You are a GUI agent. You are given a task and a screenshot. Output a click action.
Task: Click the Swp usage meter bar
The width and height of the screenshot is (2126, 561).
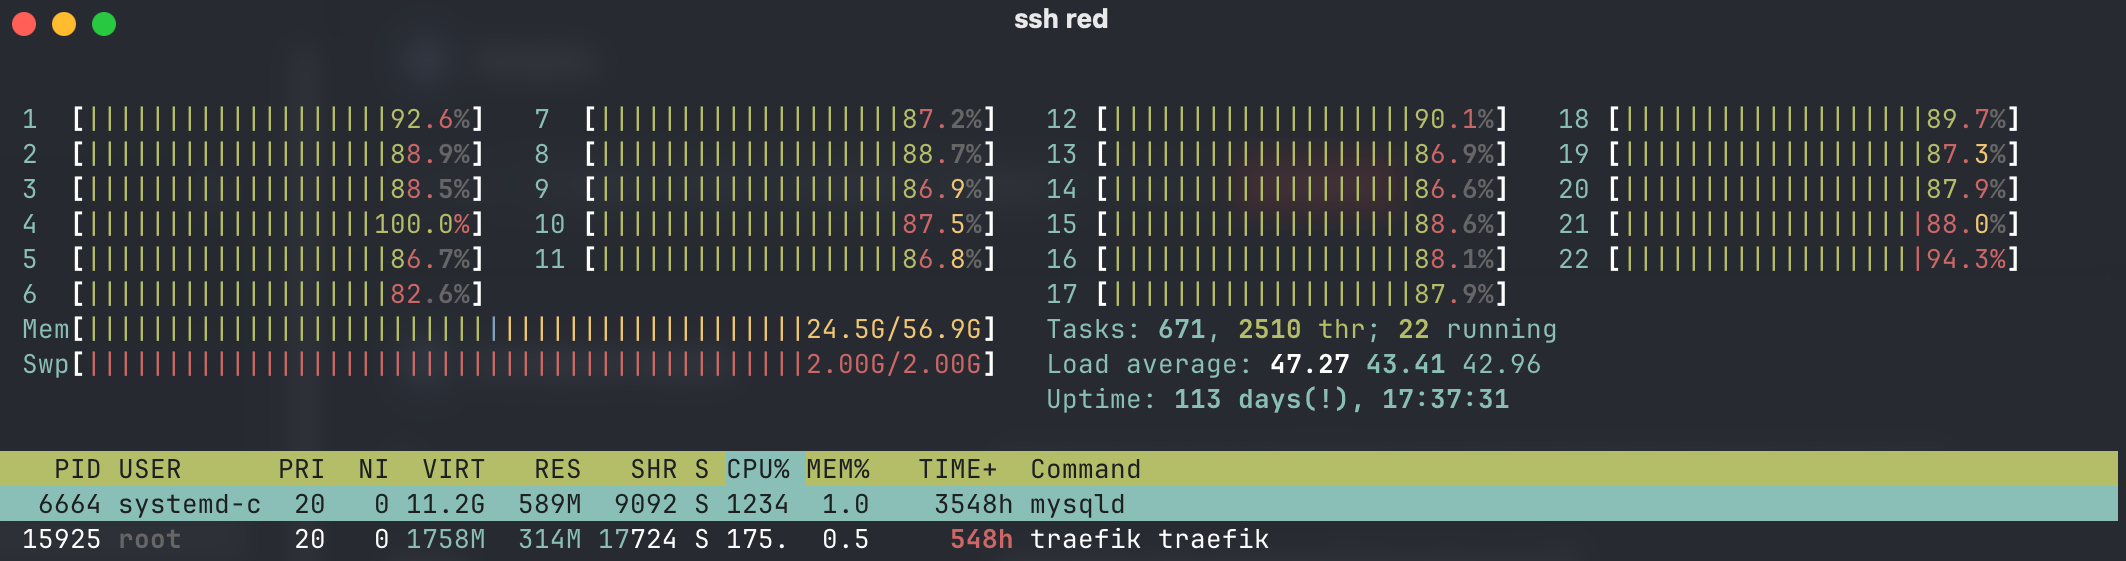click(509, 364)
